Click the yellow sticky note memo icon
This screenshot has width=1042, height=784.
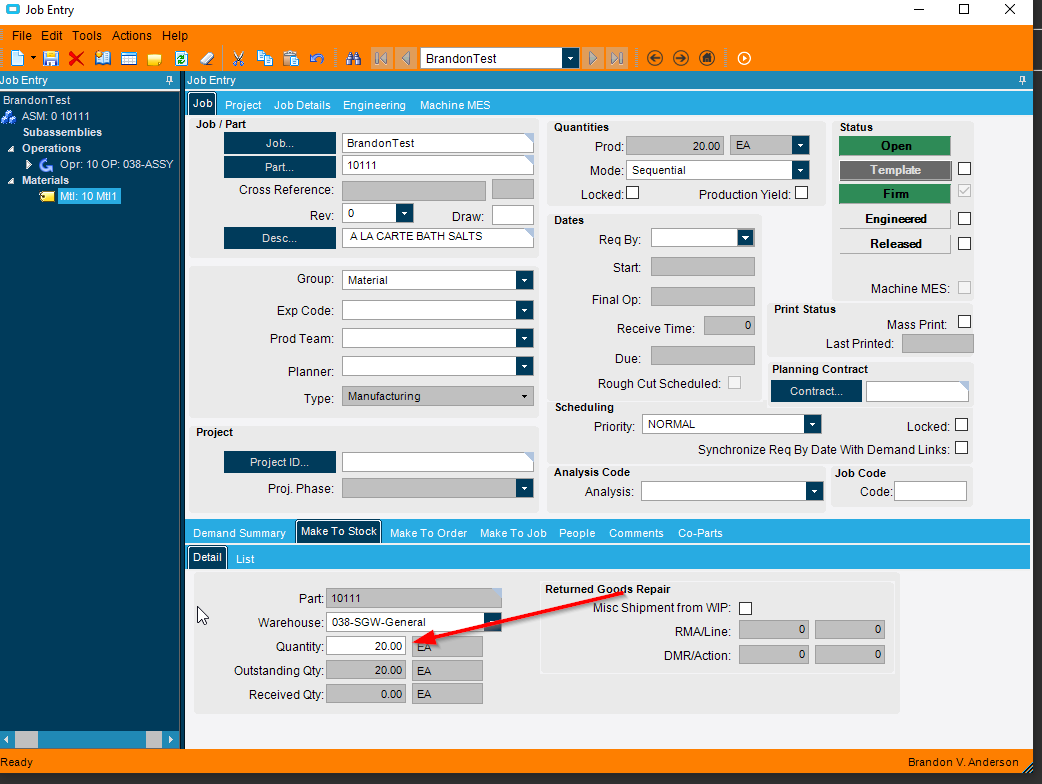coord(155,59)
